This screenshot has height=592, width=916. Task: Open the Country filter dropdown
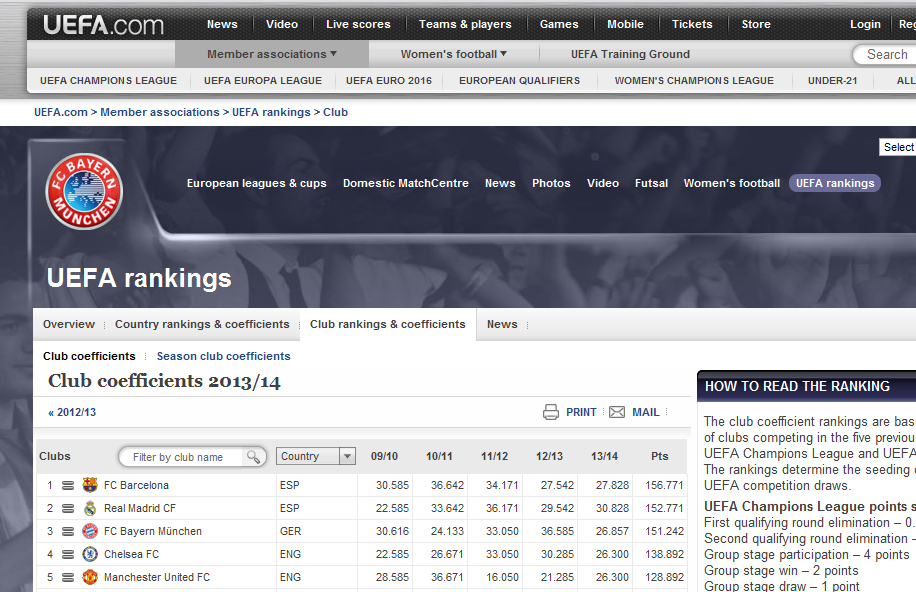tap(315, 456)
